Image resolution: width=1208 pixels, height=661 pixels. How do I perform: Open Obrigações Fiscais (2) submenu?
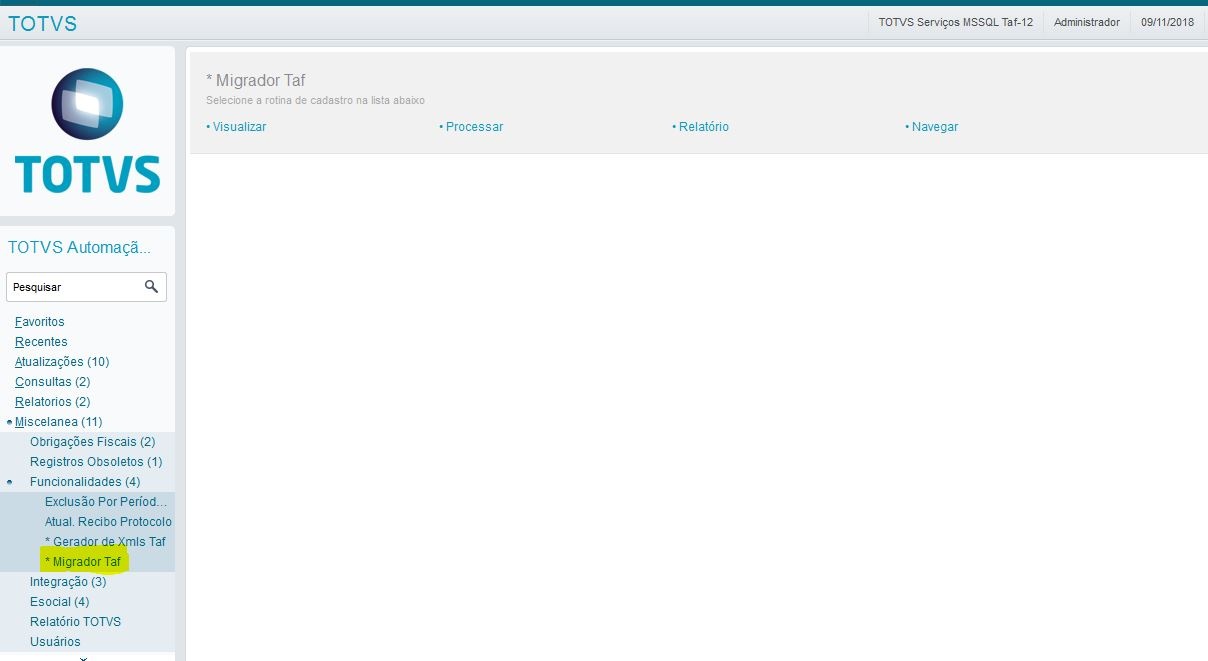pos(93,442)
